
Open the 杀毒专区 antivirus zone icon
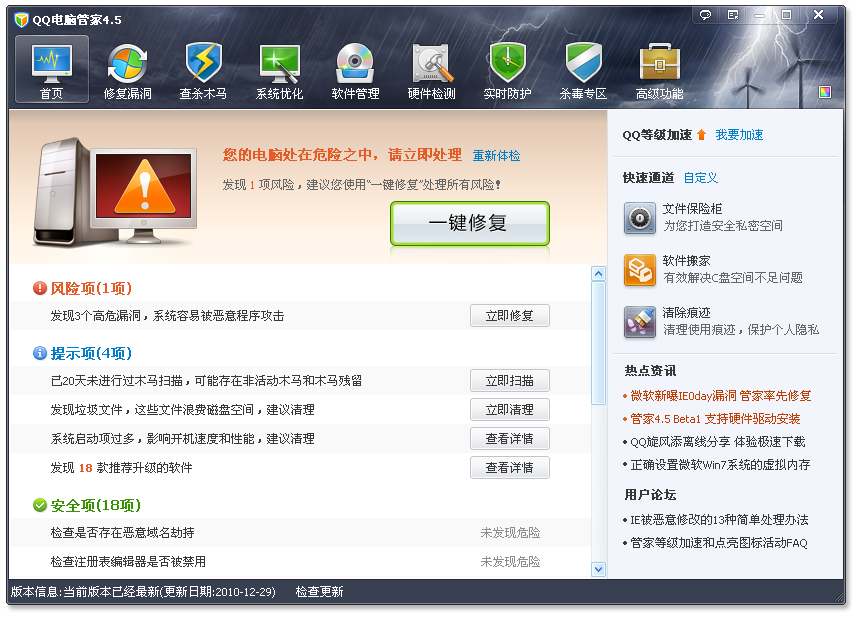click(583, 64)
